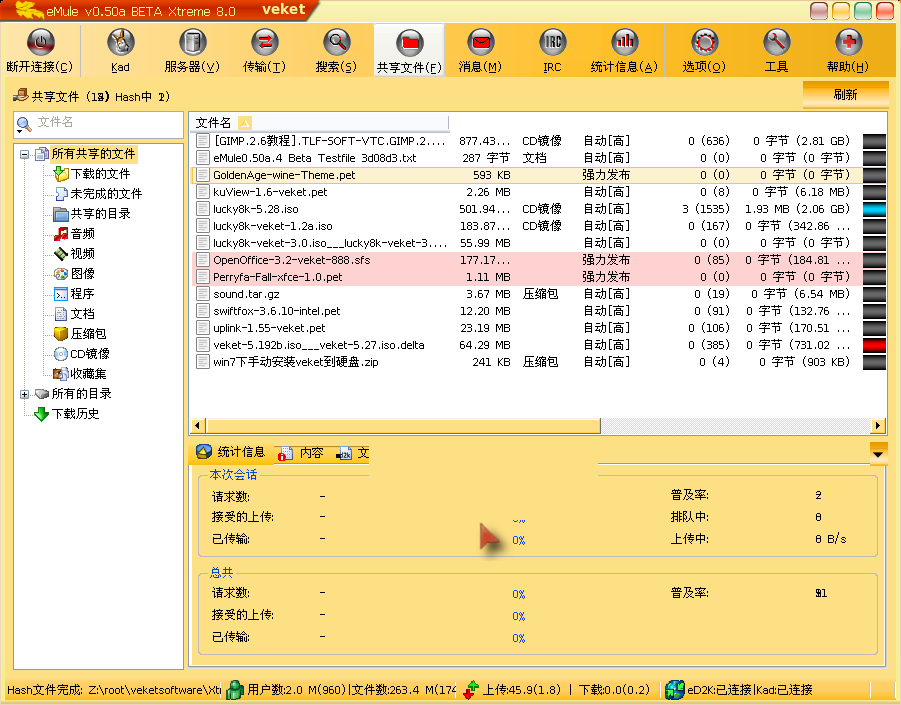
Task: Click the blue progress bar of lucky8k-5.28.iso
Action: [x=874, y=209]
